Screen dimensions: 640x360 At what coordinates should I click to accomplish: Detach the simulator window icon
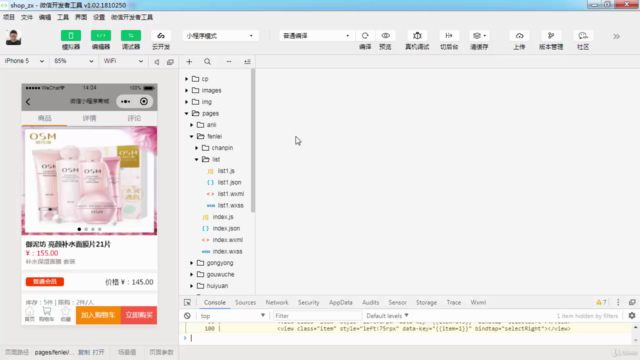pos(170,62)
